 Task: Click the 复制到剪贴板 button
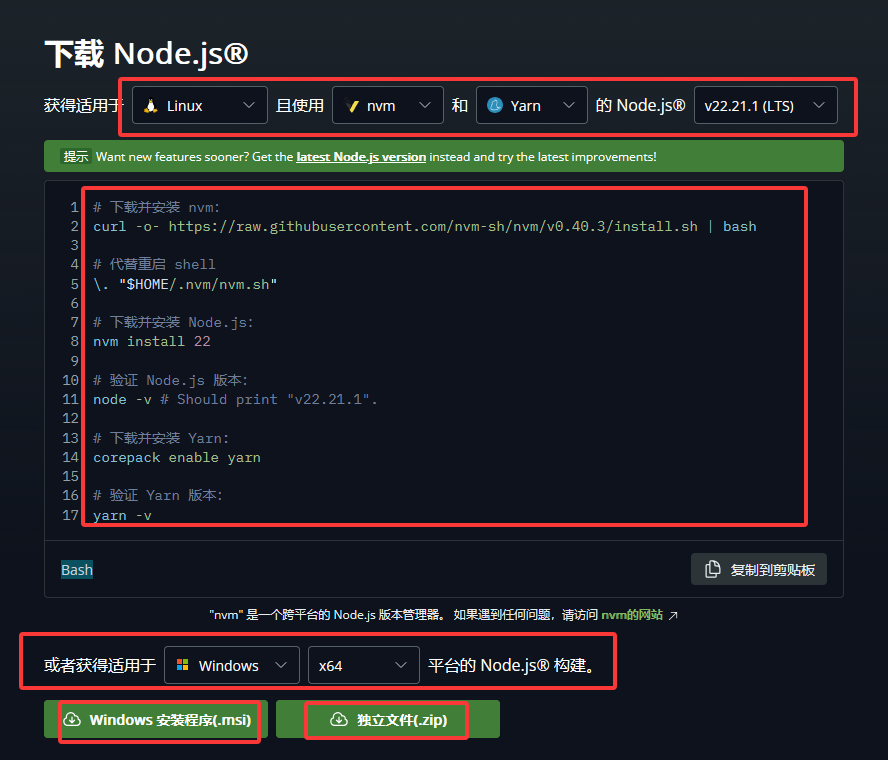[x=758, y=568]
